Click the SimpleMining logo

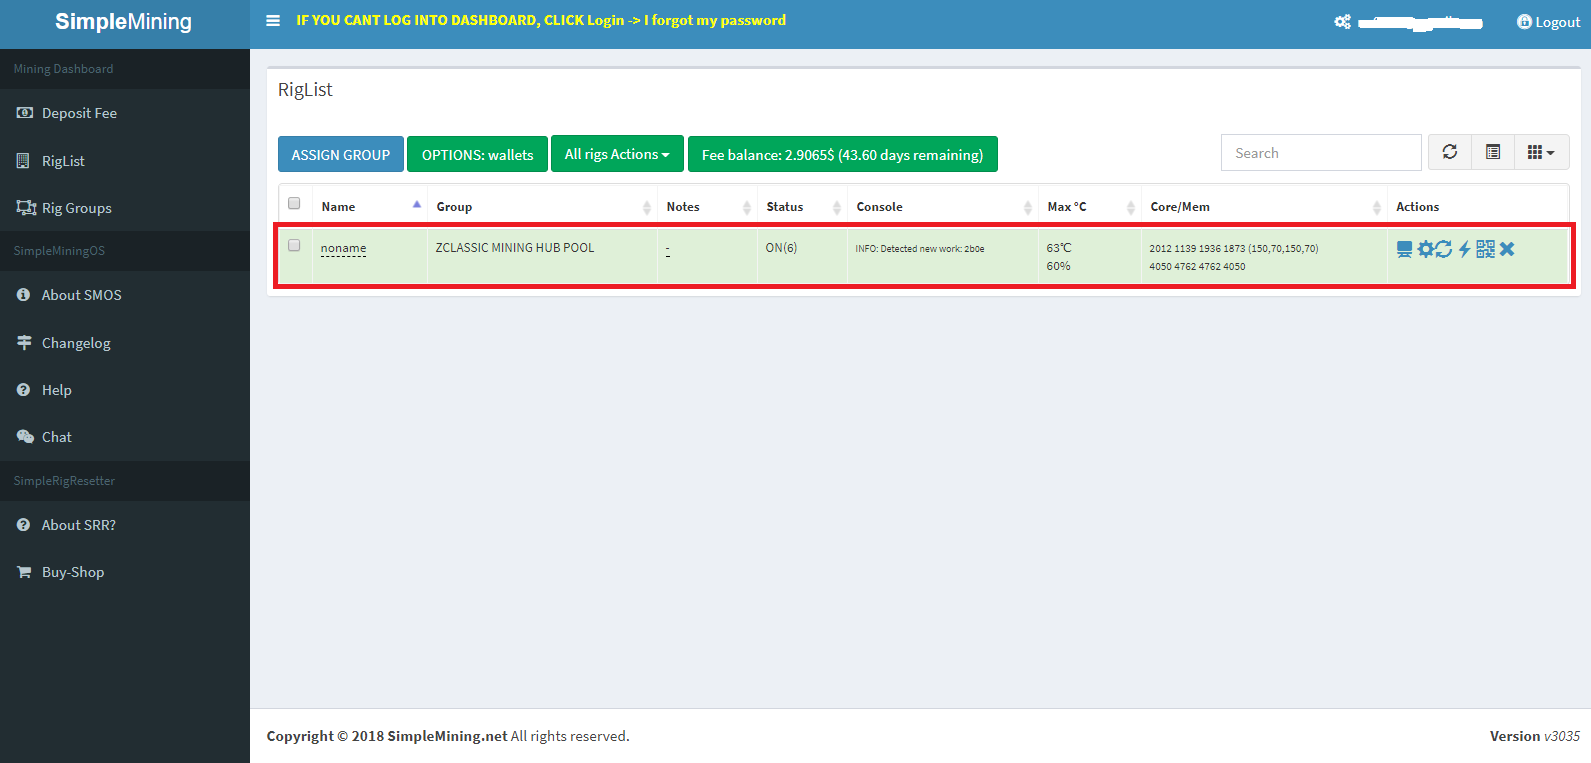[x=123, y=21]
